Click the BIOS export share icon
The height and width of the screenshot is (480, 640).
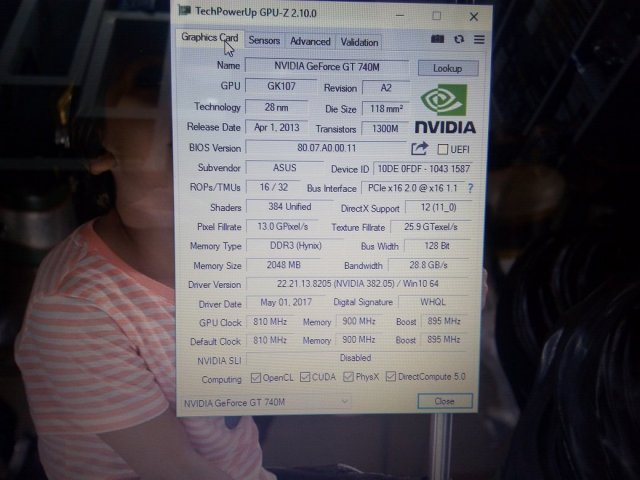coord(419,148)
